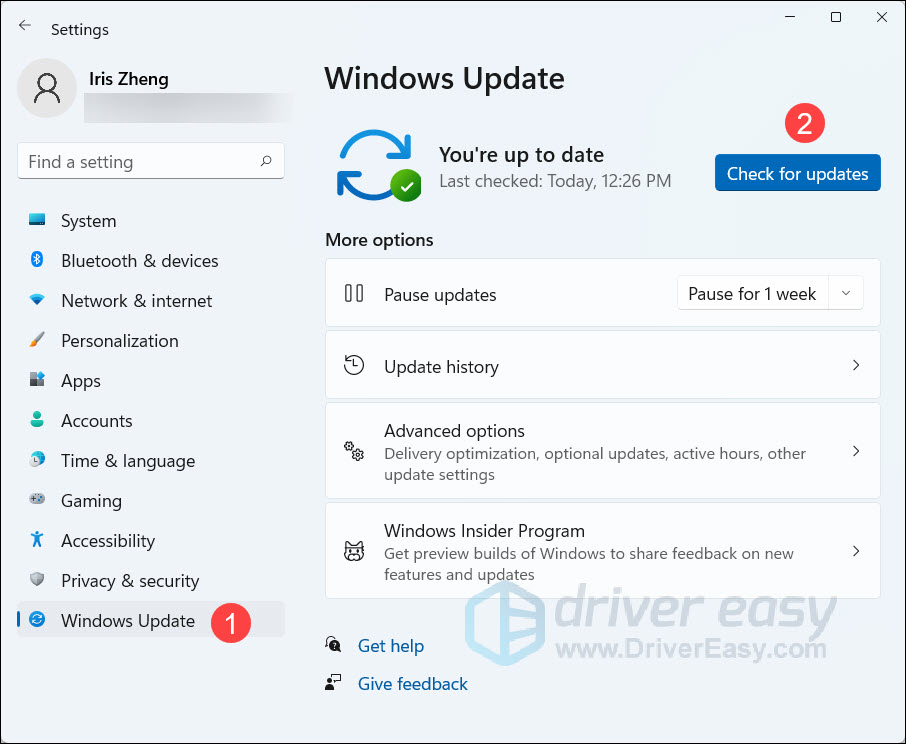Click the Bluetooth & devices icon
The width and height of the screenshot is (906, 744).
(x=37, y=261)
